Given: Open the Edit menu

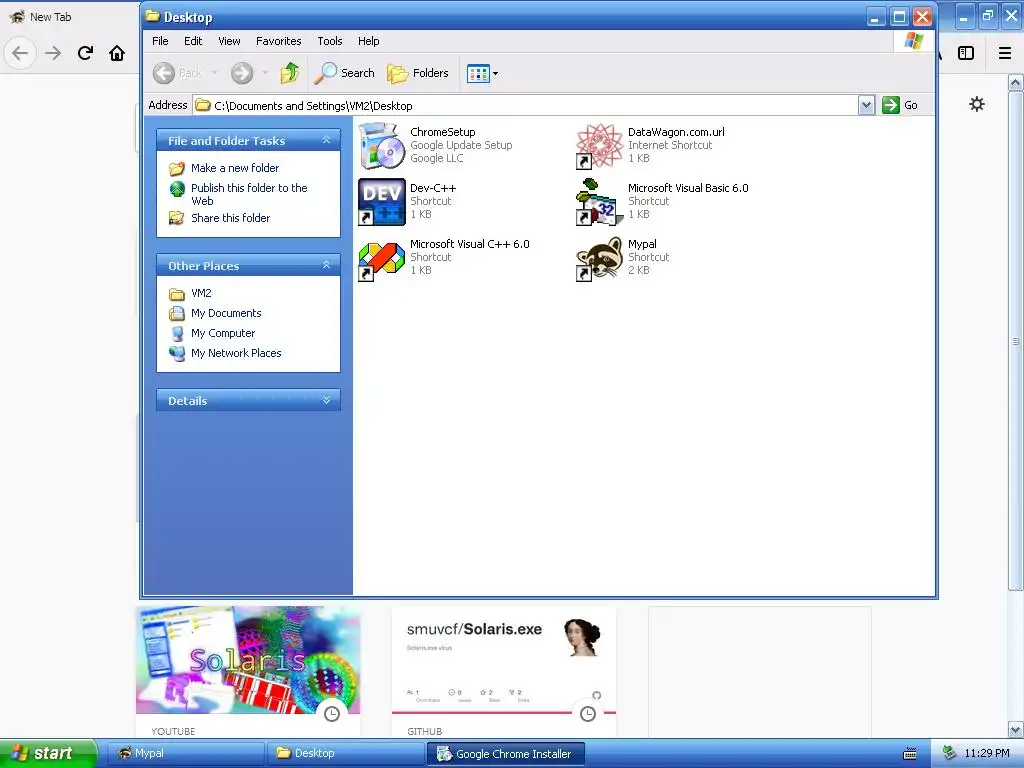Looking at the screenshot, I should 193,41.
